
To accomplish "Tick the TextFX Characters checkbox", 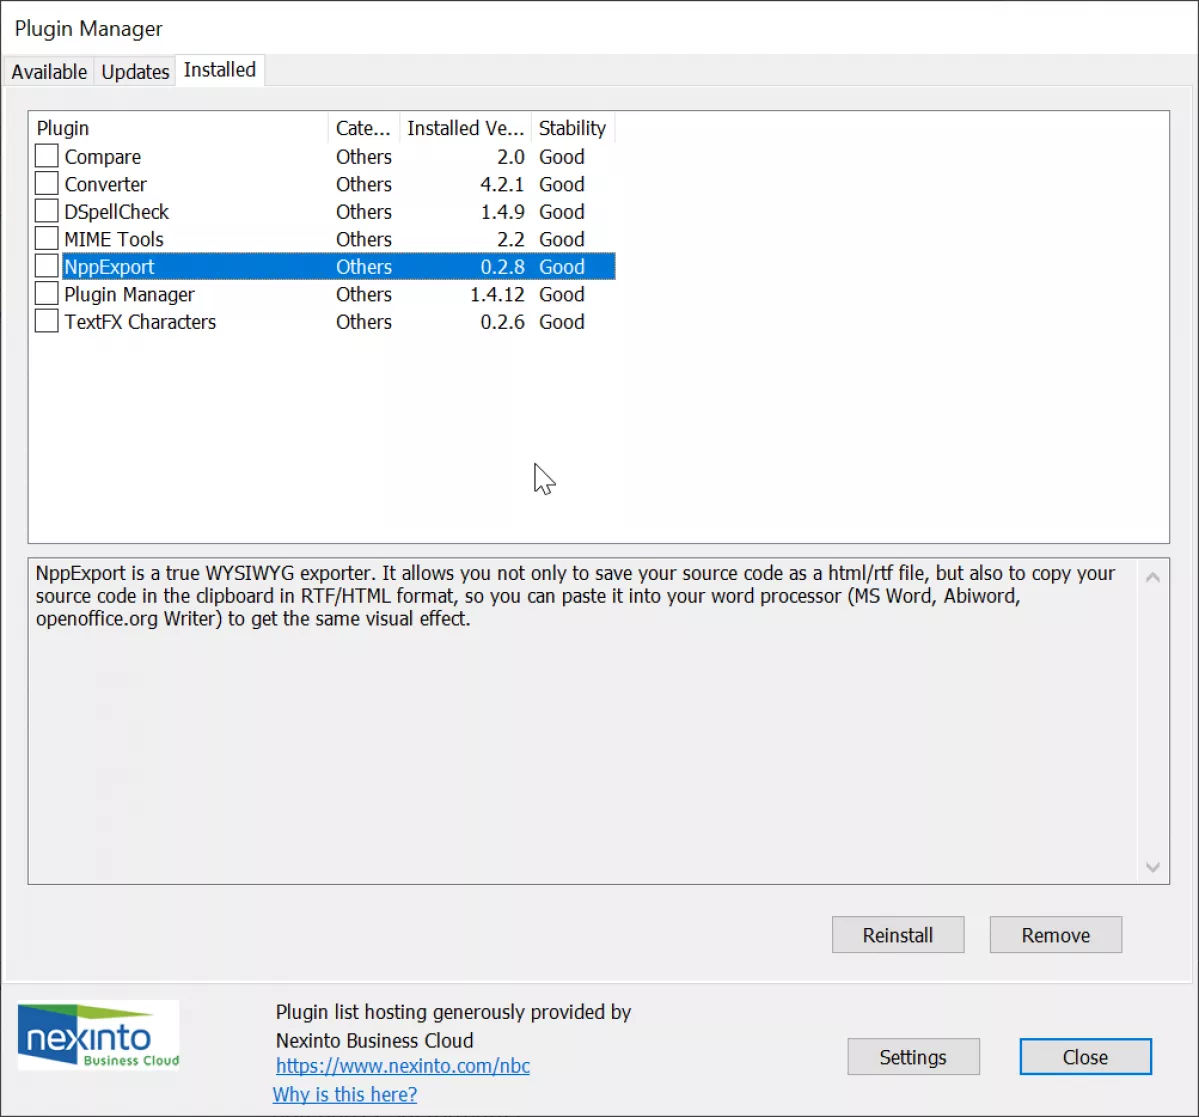I will [47, 321].
